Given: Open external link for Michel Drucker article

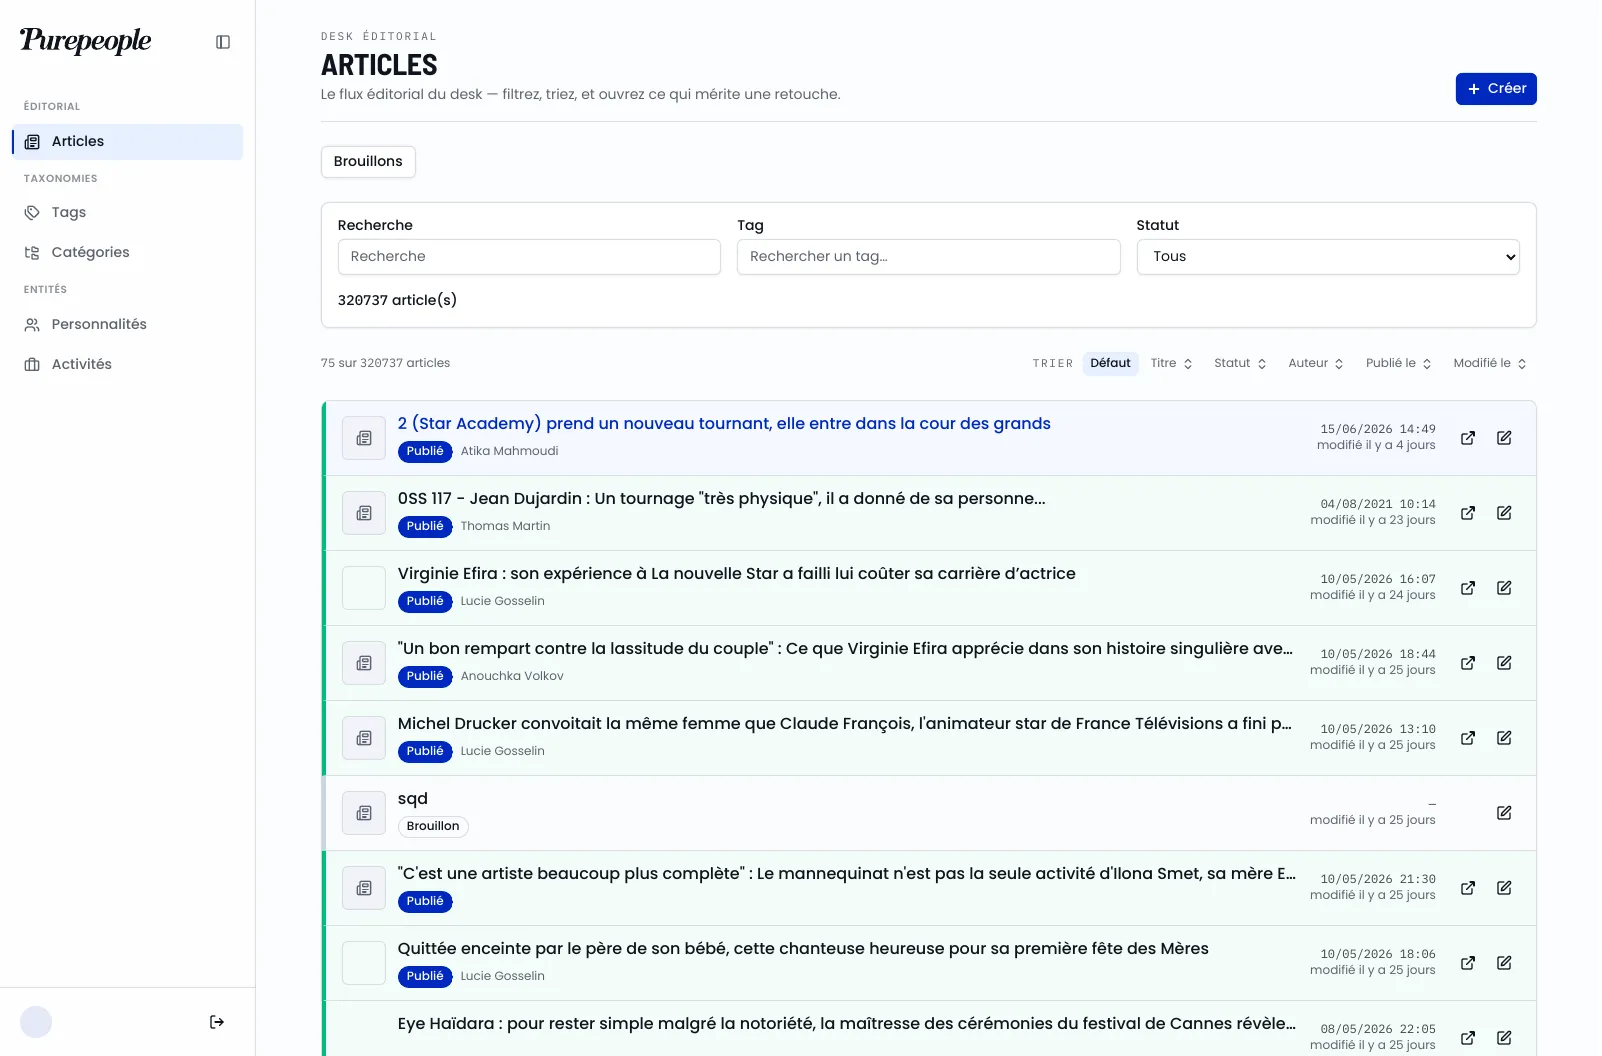Looking at the screenshot, I should point(1468,738).
